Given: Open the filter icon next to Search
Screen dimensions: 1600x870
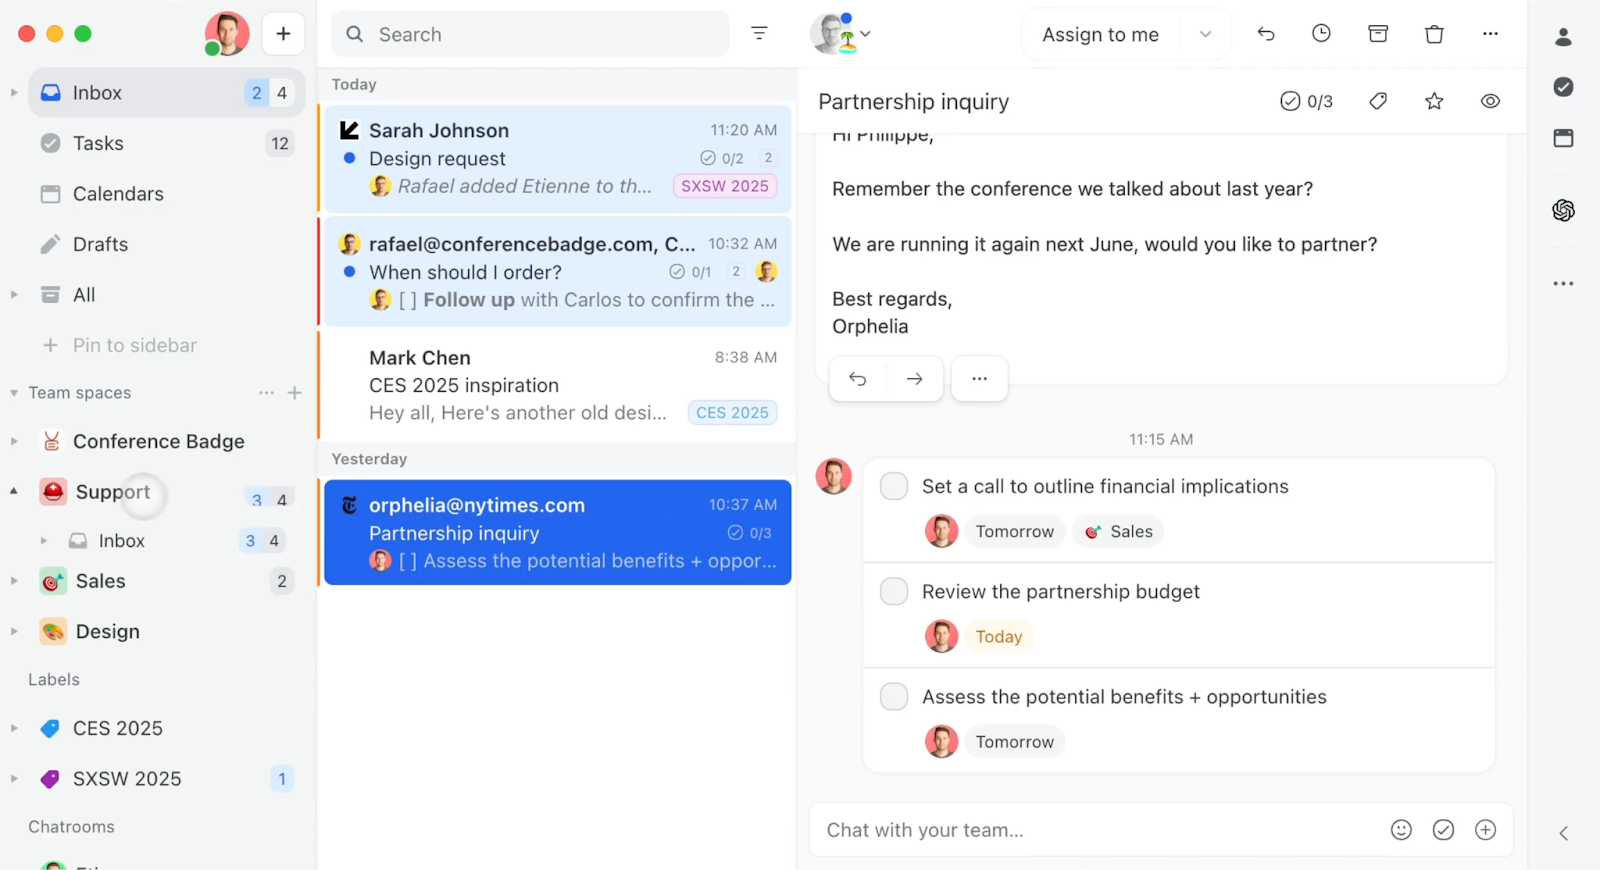Looking at the screenshot, I should coord(760,33).
